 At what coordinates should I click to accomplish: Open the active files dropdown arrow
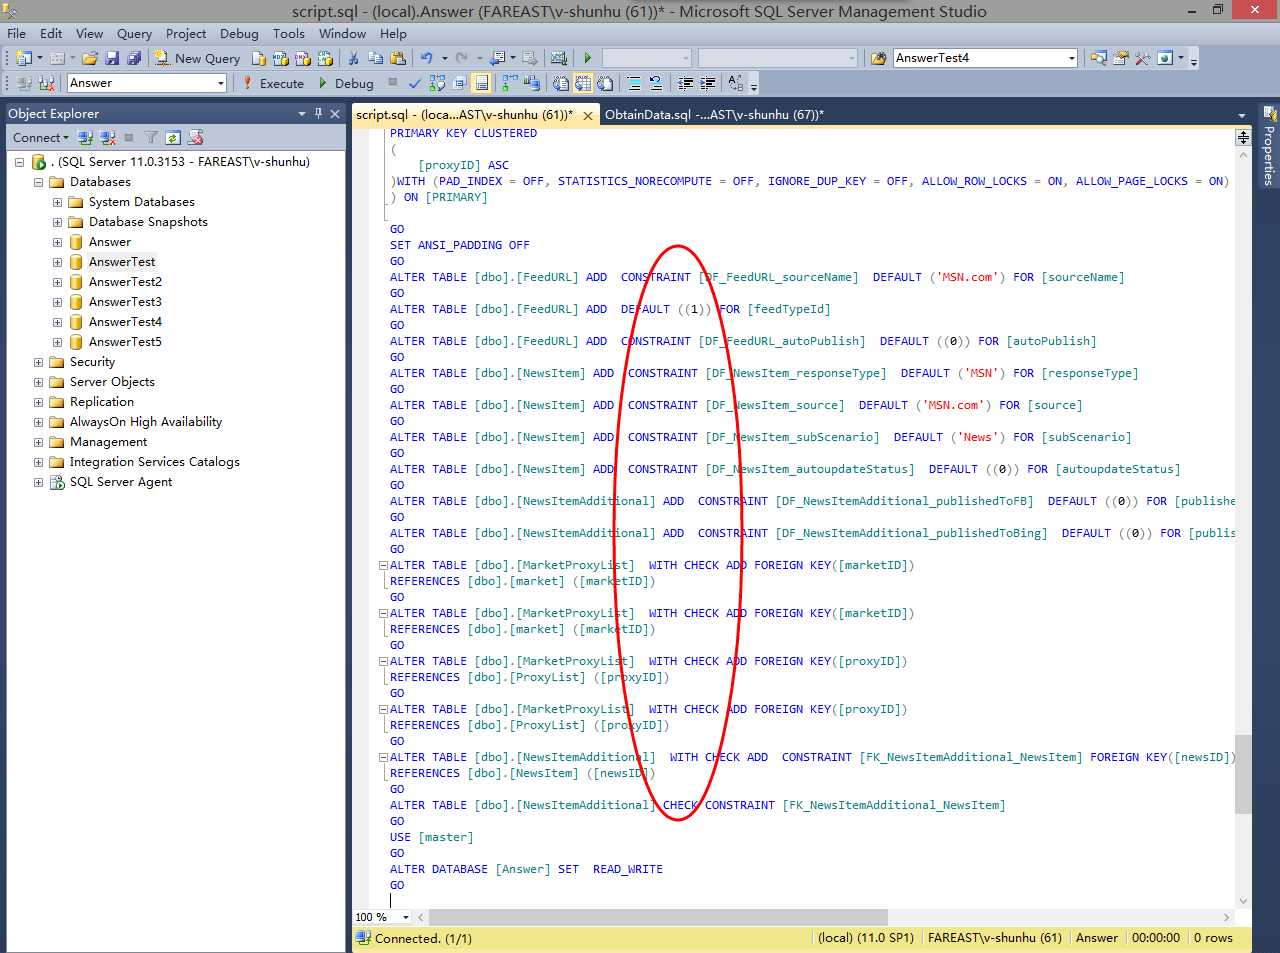coord(1242,115)
